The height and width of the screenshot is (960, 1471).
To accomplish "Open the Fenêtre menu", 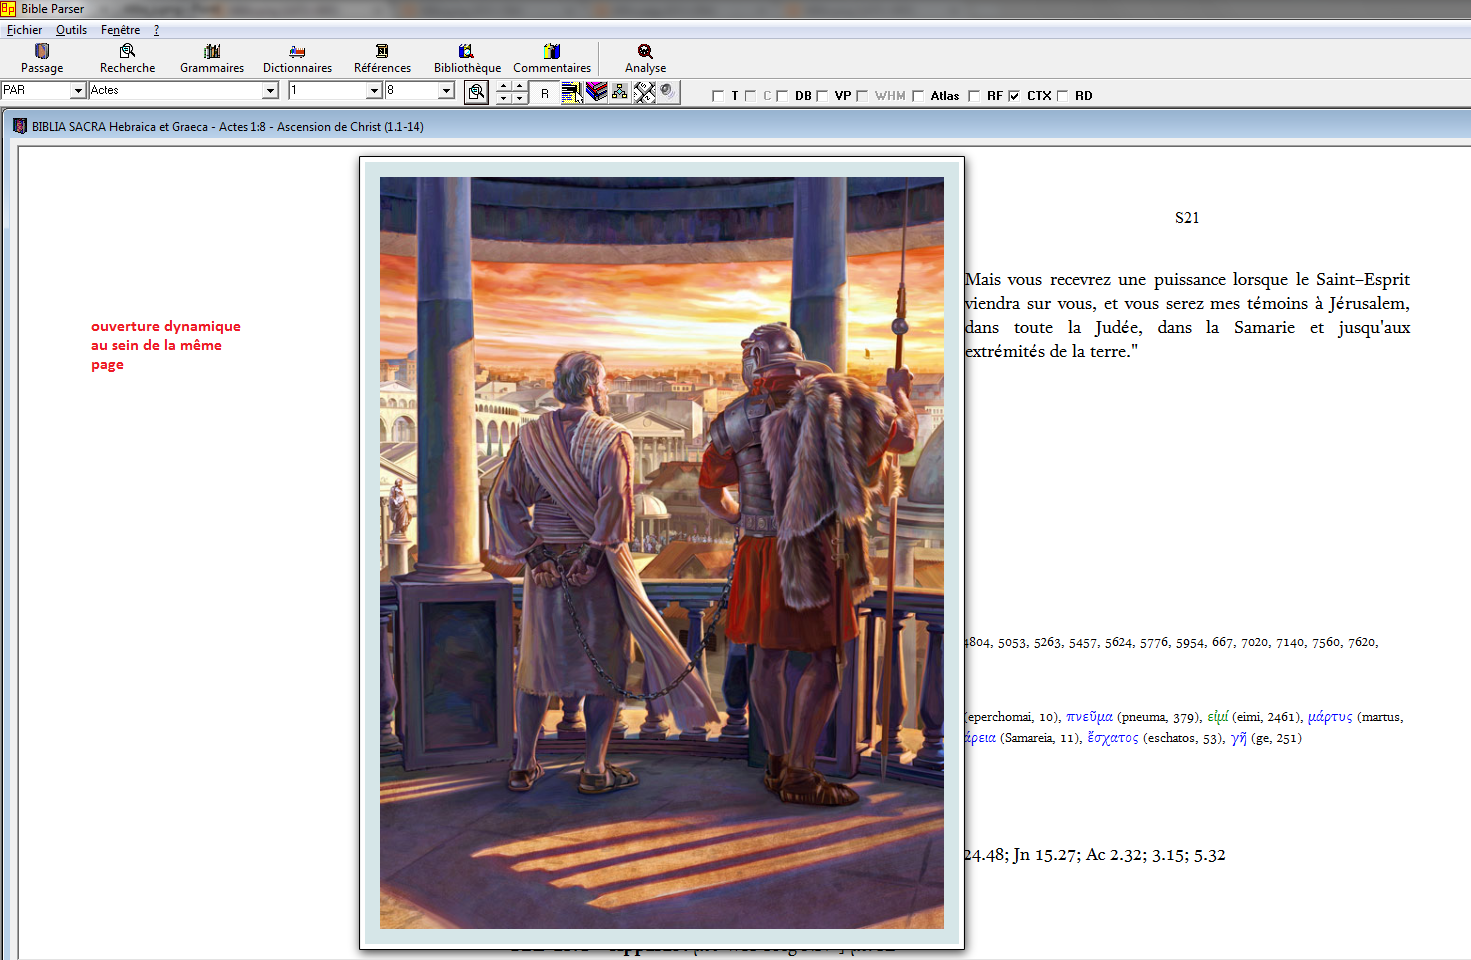I will click(120, 30).
